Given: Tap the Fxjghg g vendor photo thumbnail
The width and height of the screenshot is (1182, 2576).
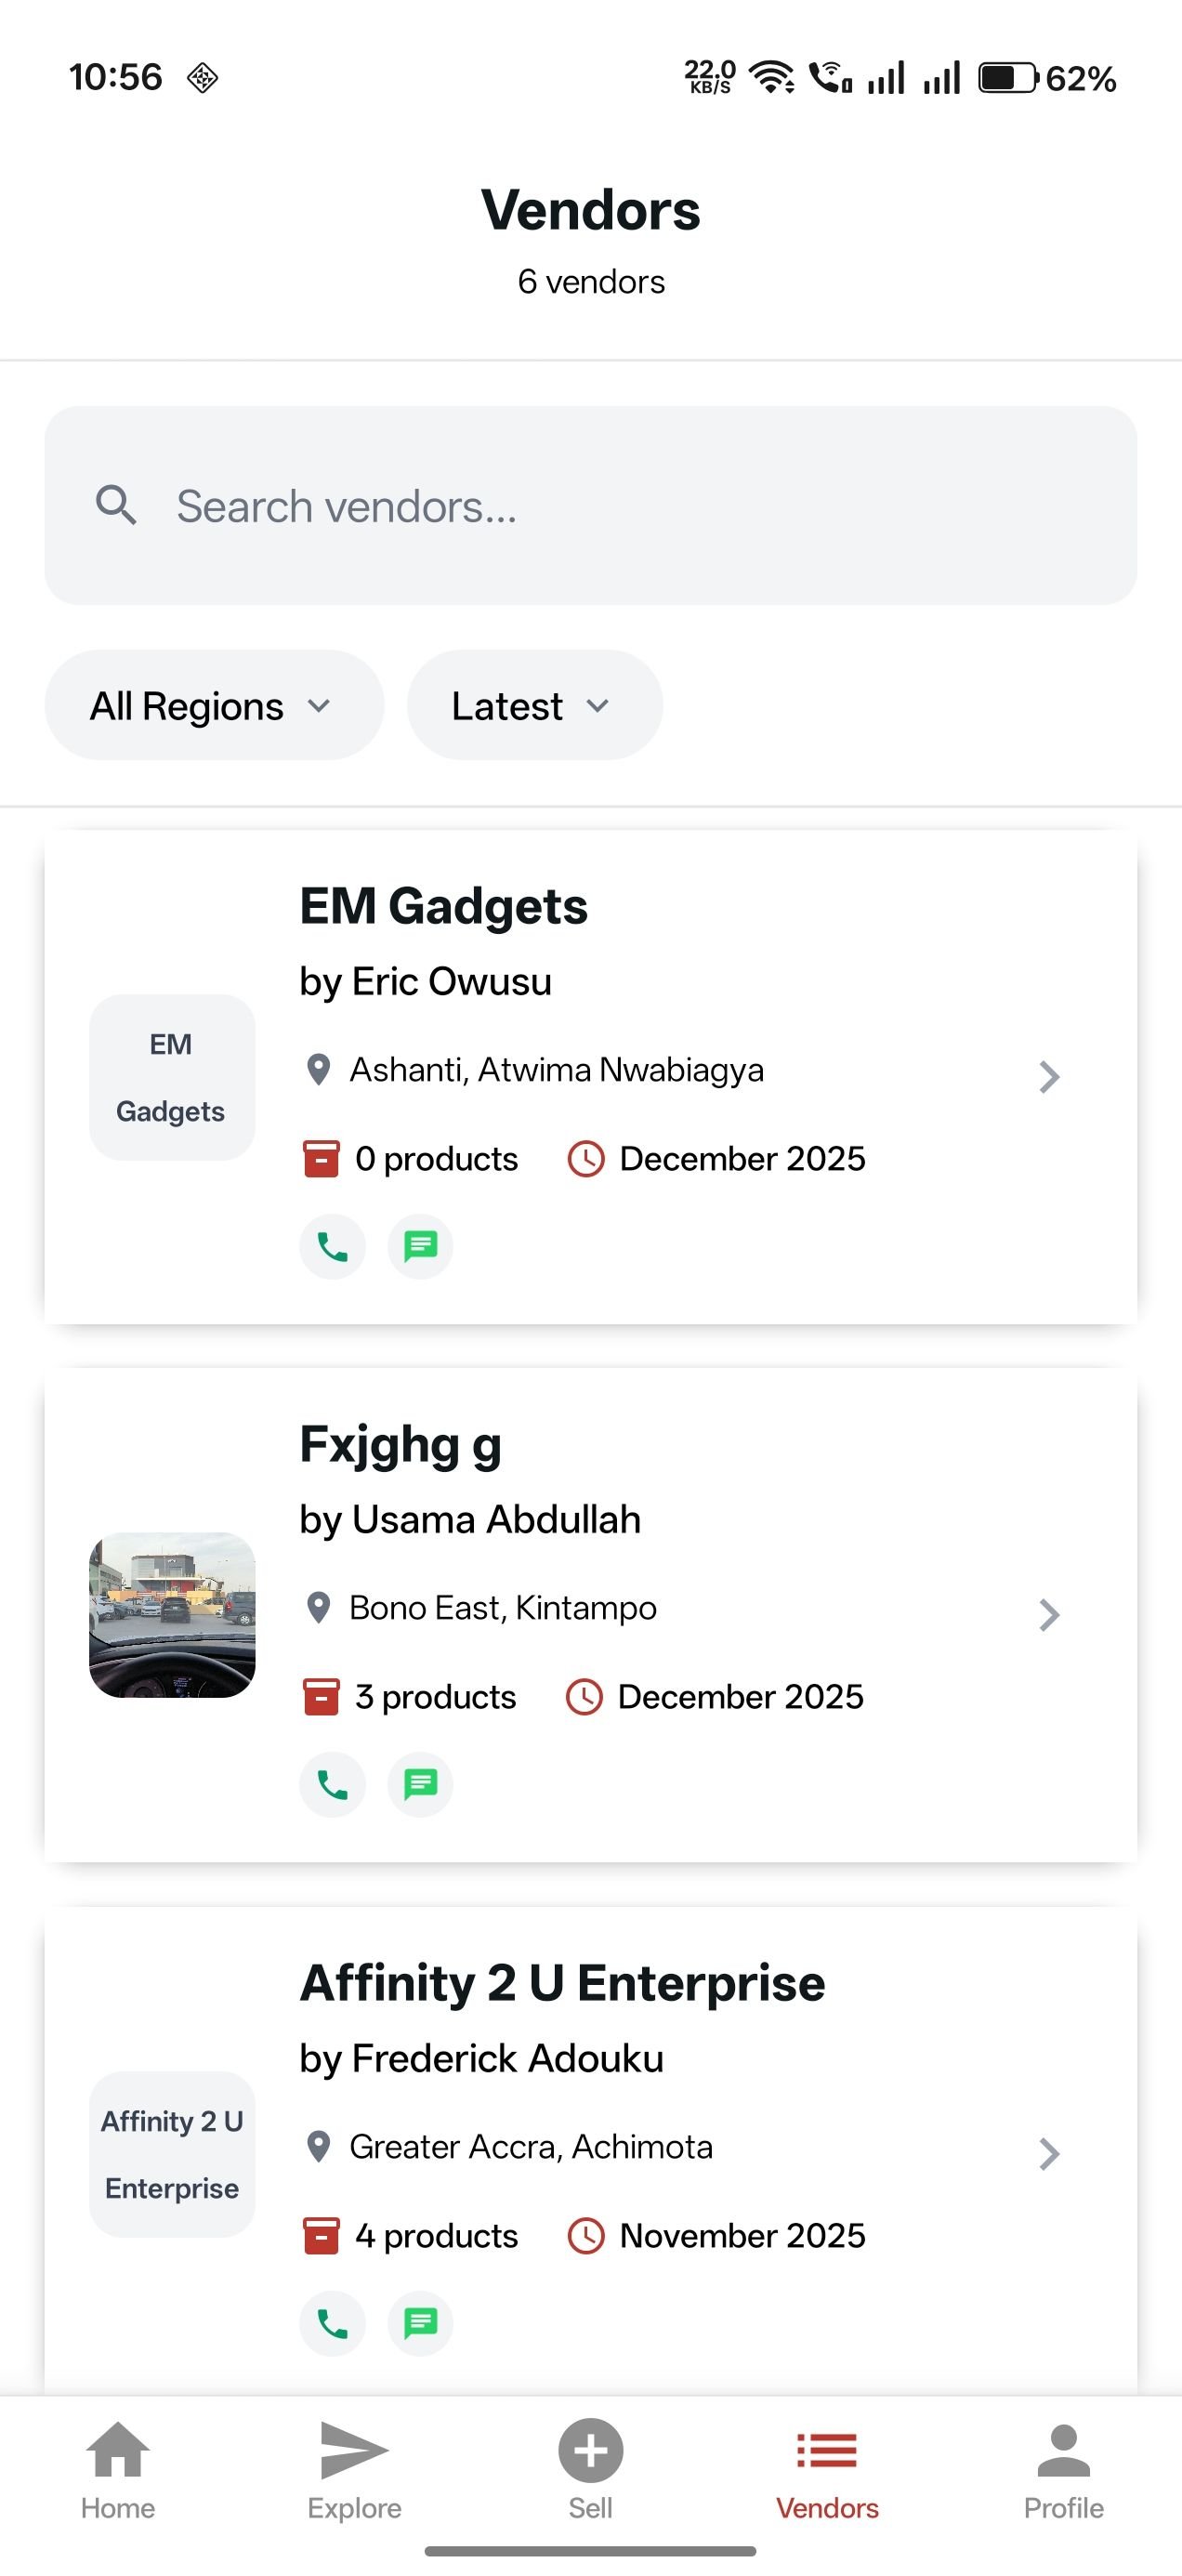Looking at the screenshot, I should (x=172, y=1615).
